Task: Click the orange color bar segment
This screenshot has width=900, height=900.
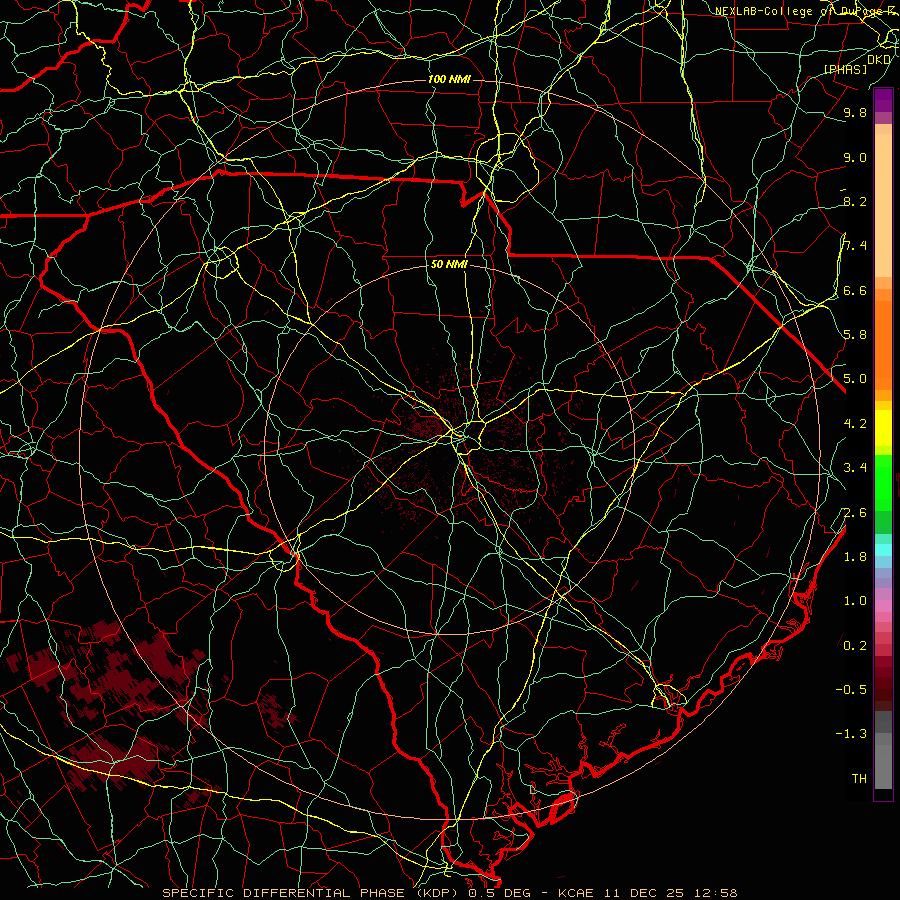Action: [x=883, y=345]
